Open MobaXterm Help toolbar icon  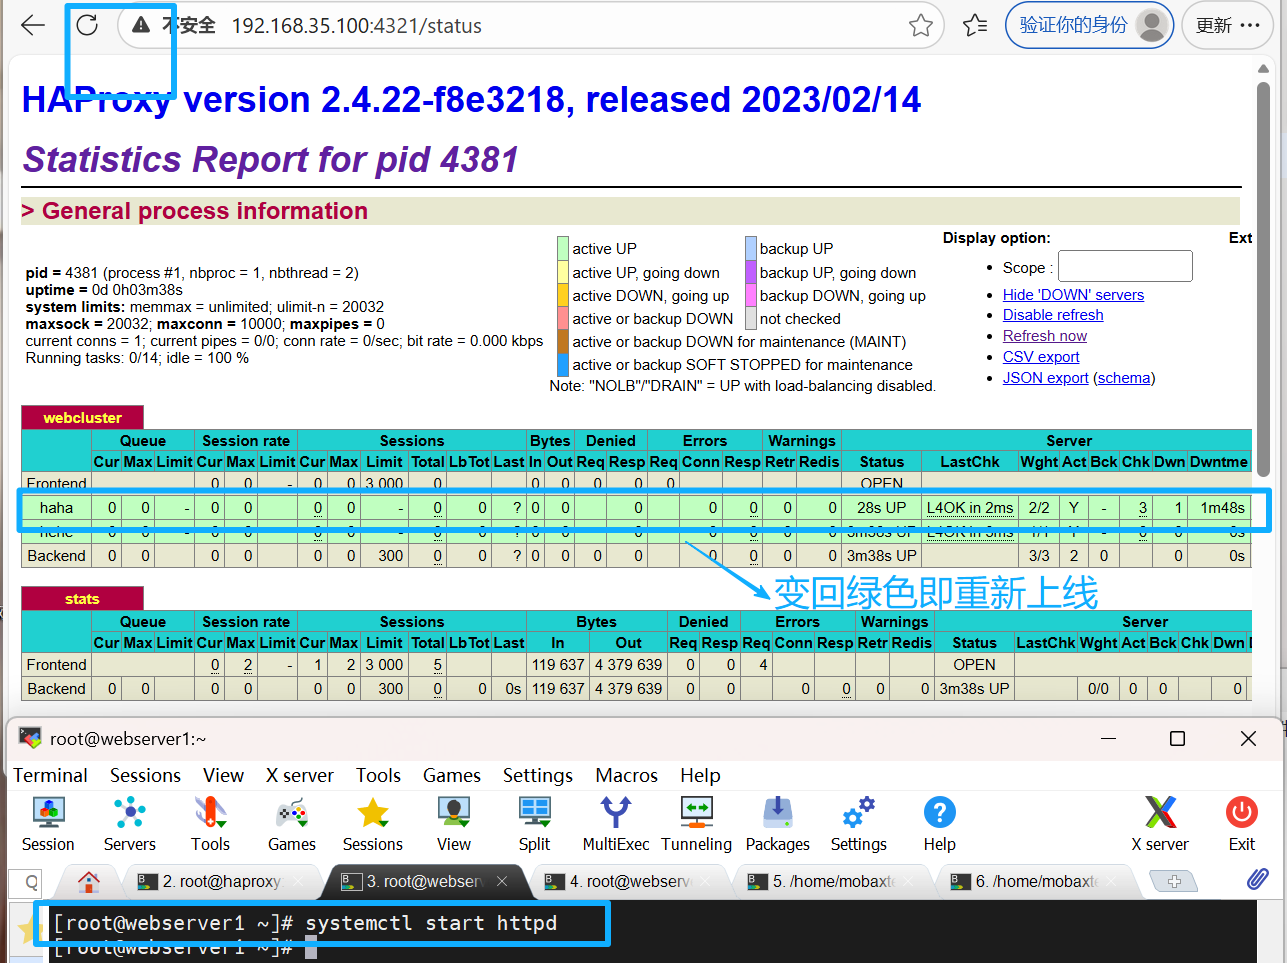(940, 825)
